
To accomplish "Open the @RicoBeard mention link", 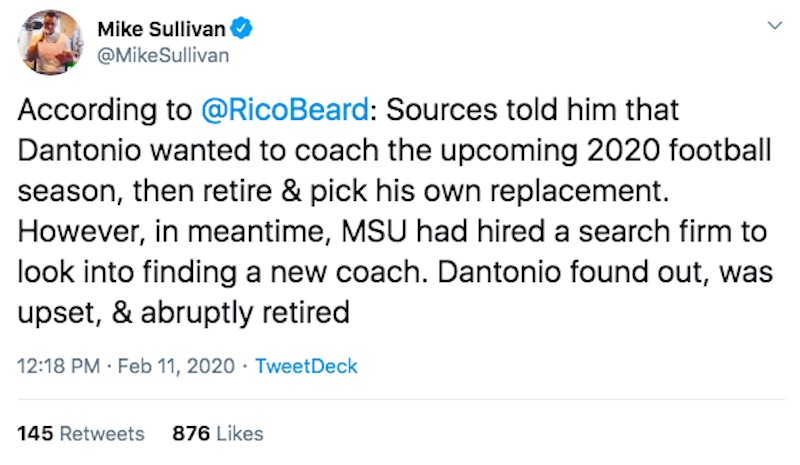I will (285, 110).
